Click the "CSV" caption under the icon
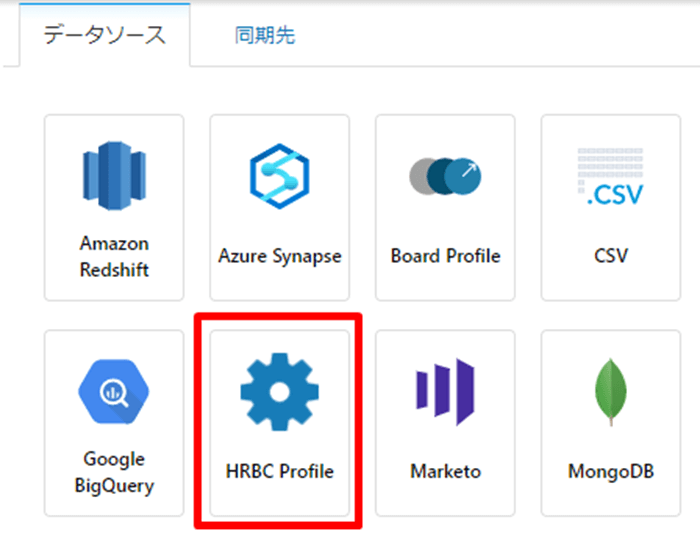Viewport: 700px width, 545px height. tap(611, 256)
